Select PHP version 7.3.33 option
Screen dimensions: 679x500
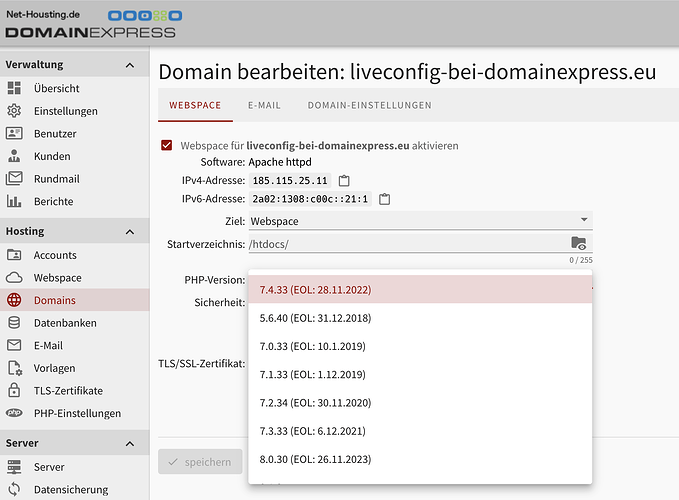point(420,431)
